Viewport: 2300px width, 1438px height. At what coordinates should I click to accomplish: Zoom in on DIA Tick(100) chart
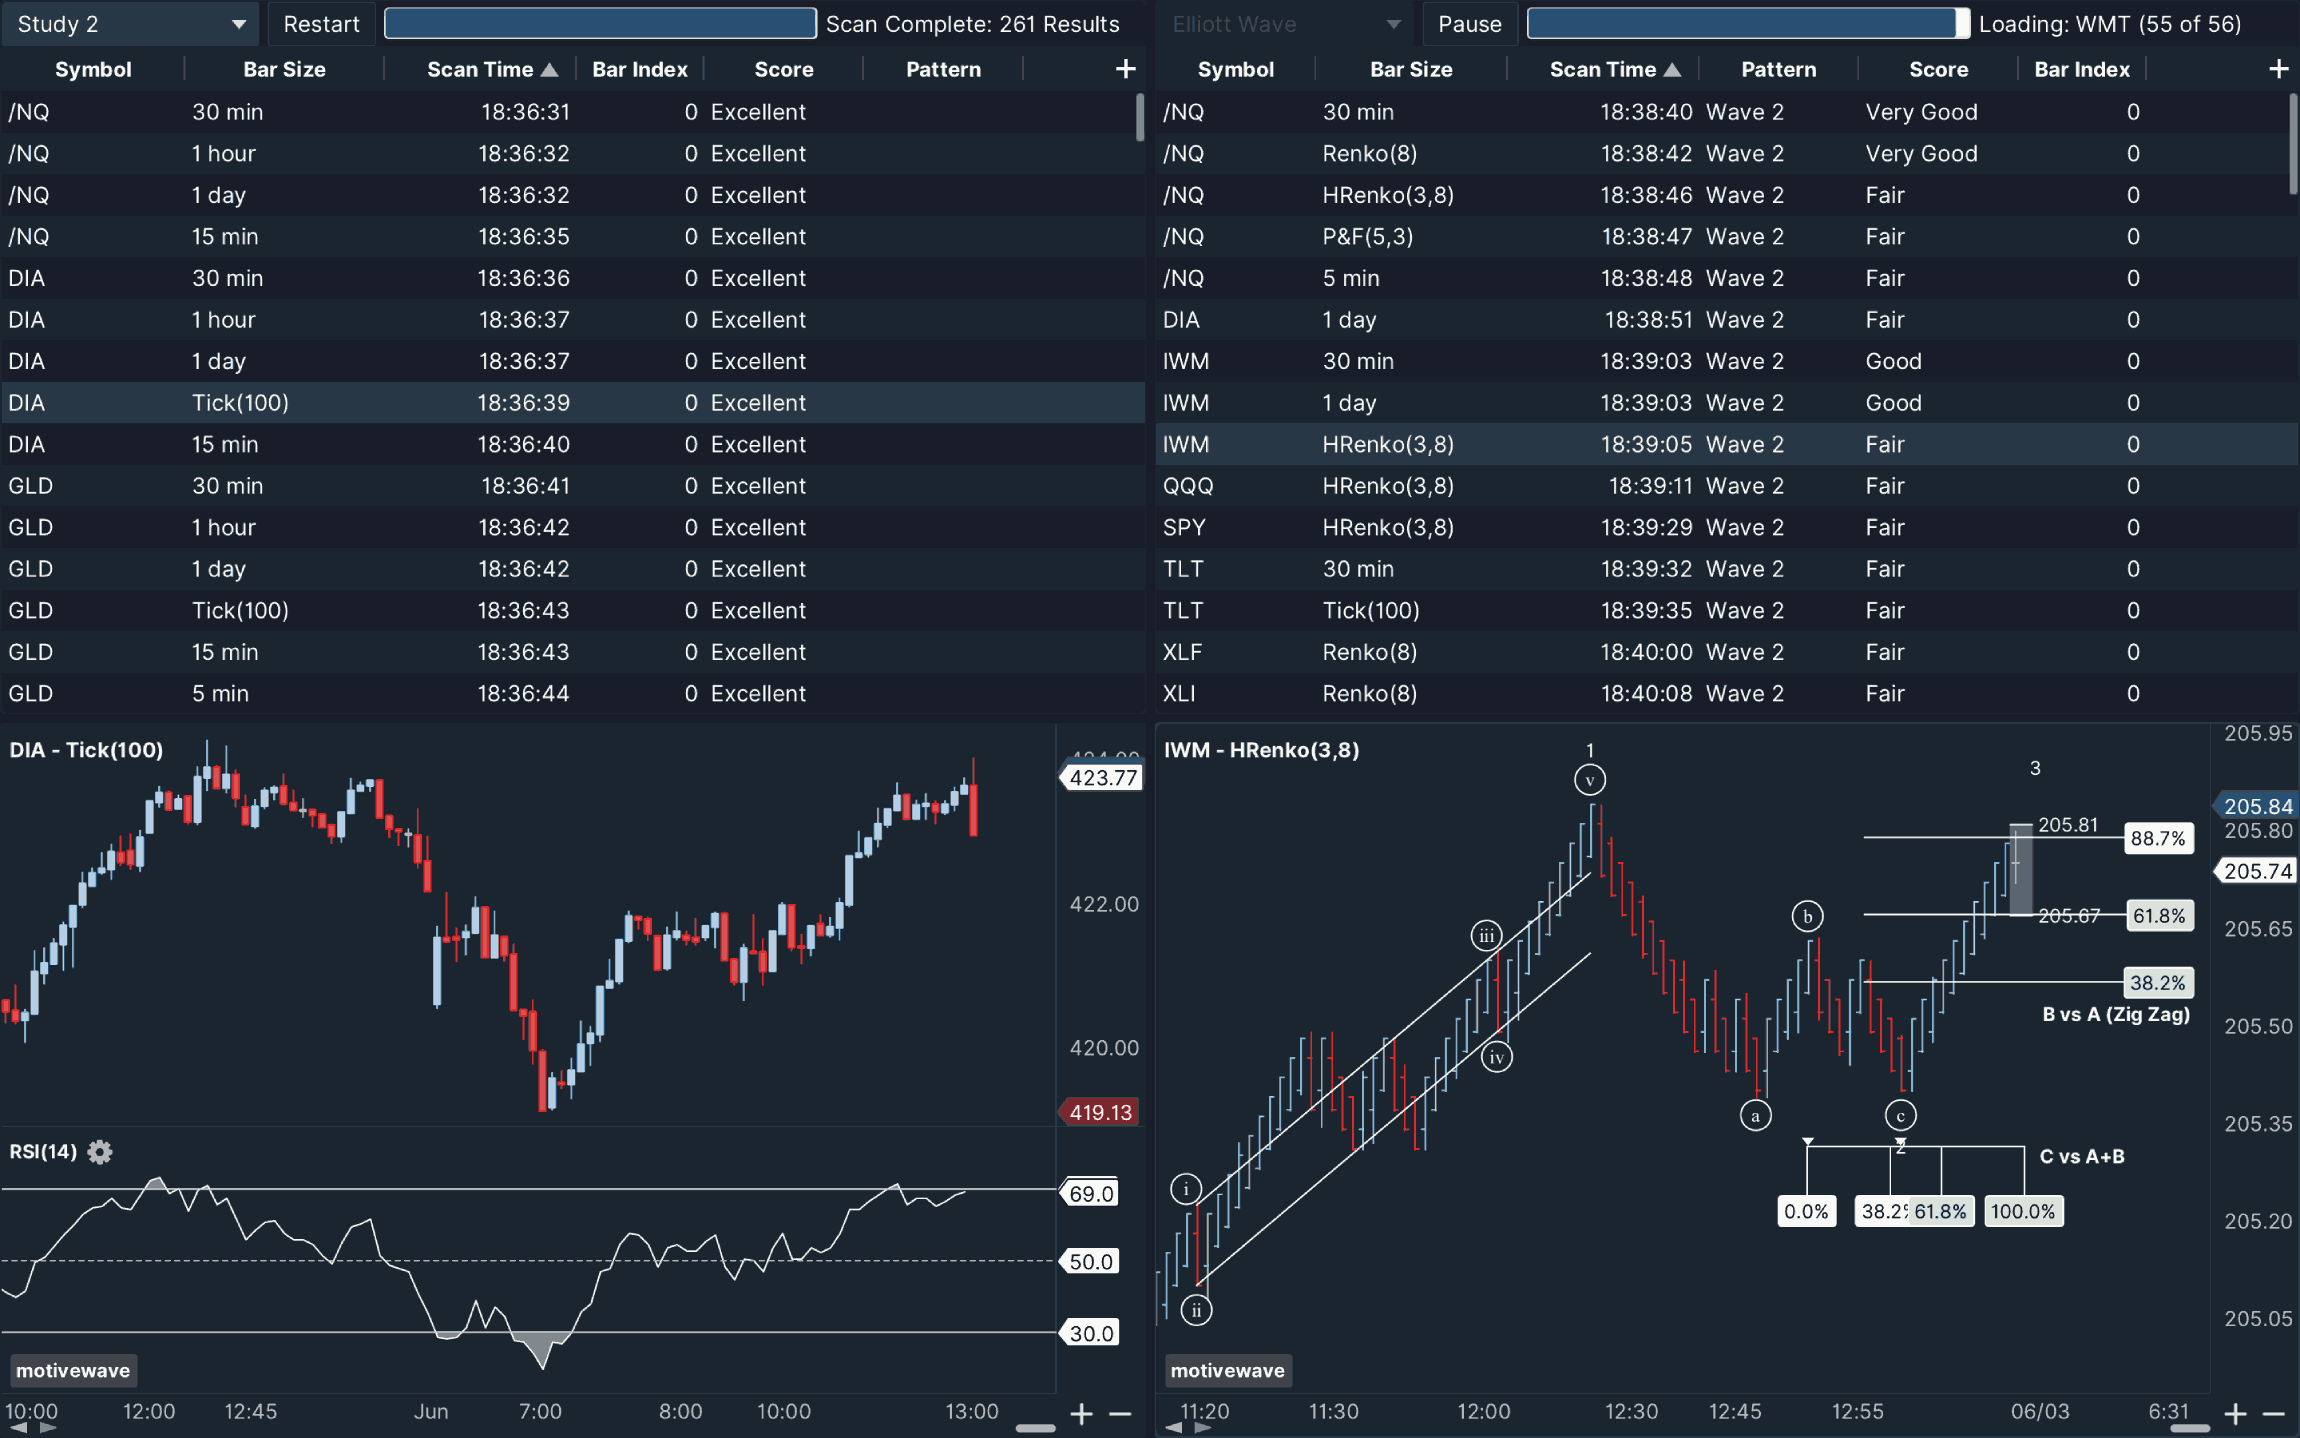(x=1082, y=1414)
